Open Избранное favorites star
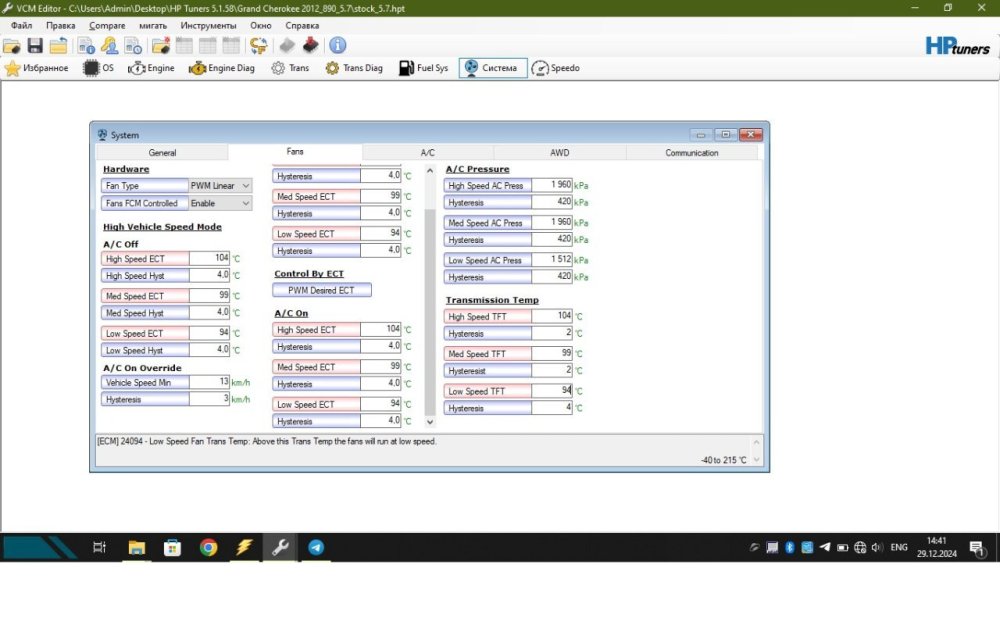Screen dimensions: 1000x625 click(x=37, y=68)
